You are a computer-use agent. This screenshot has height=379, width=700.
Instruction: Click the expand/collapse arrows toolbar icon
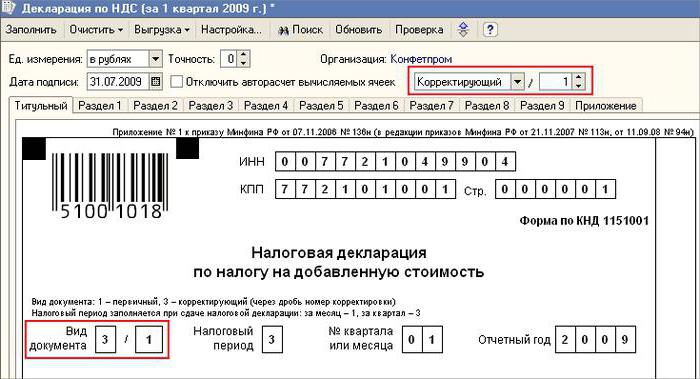click(463, 30)
